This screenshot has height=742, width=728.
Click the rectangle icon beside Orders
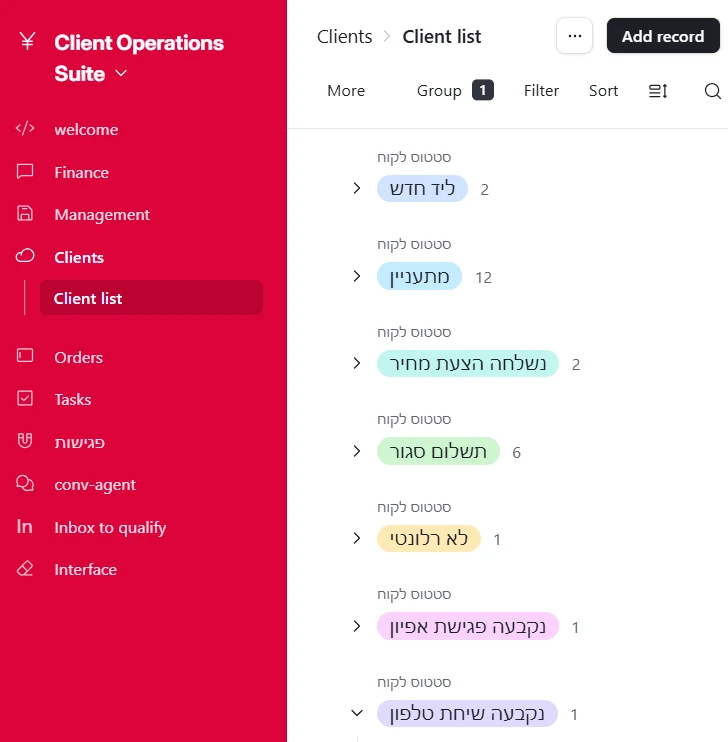25,355
